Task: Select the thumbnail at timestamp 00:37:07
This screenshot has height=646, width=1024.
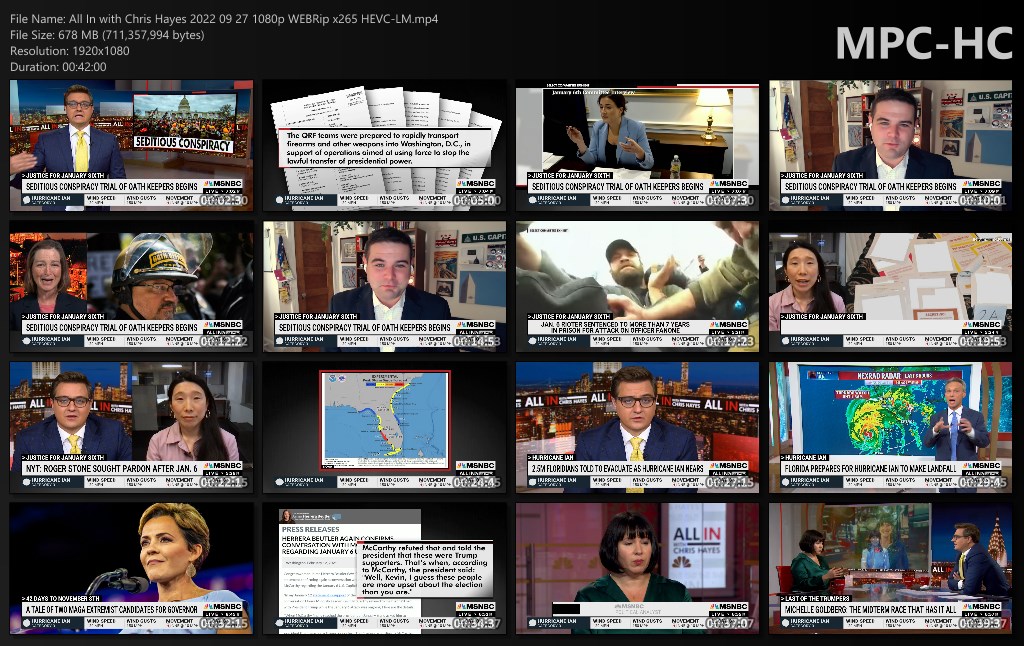Action: (637, 569)
